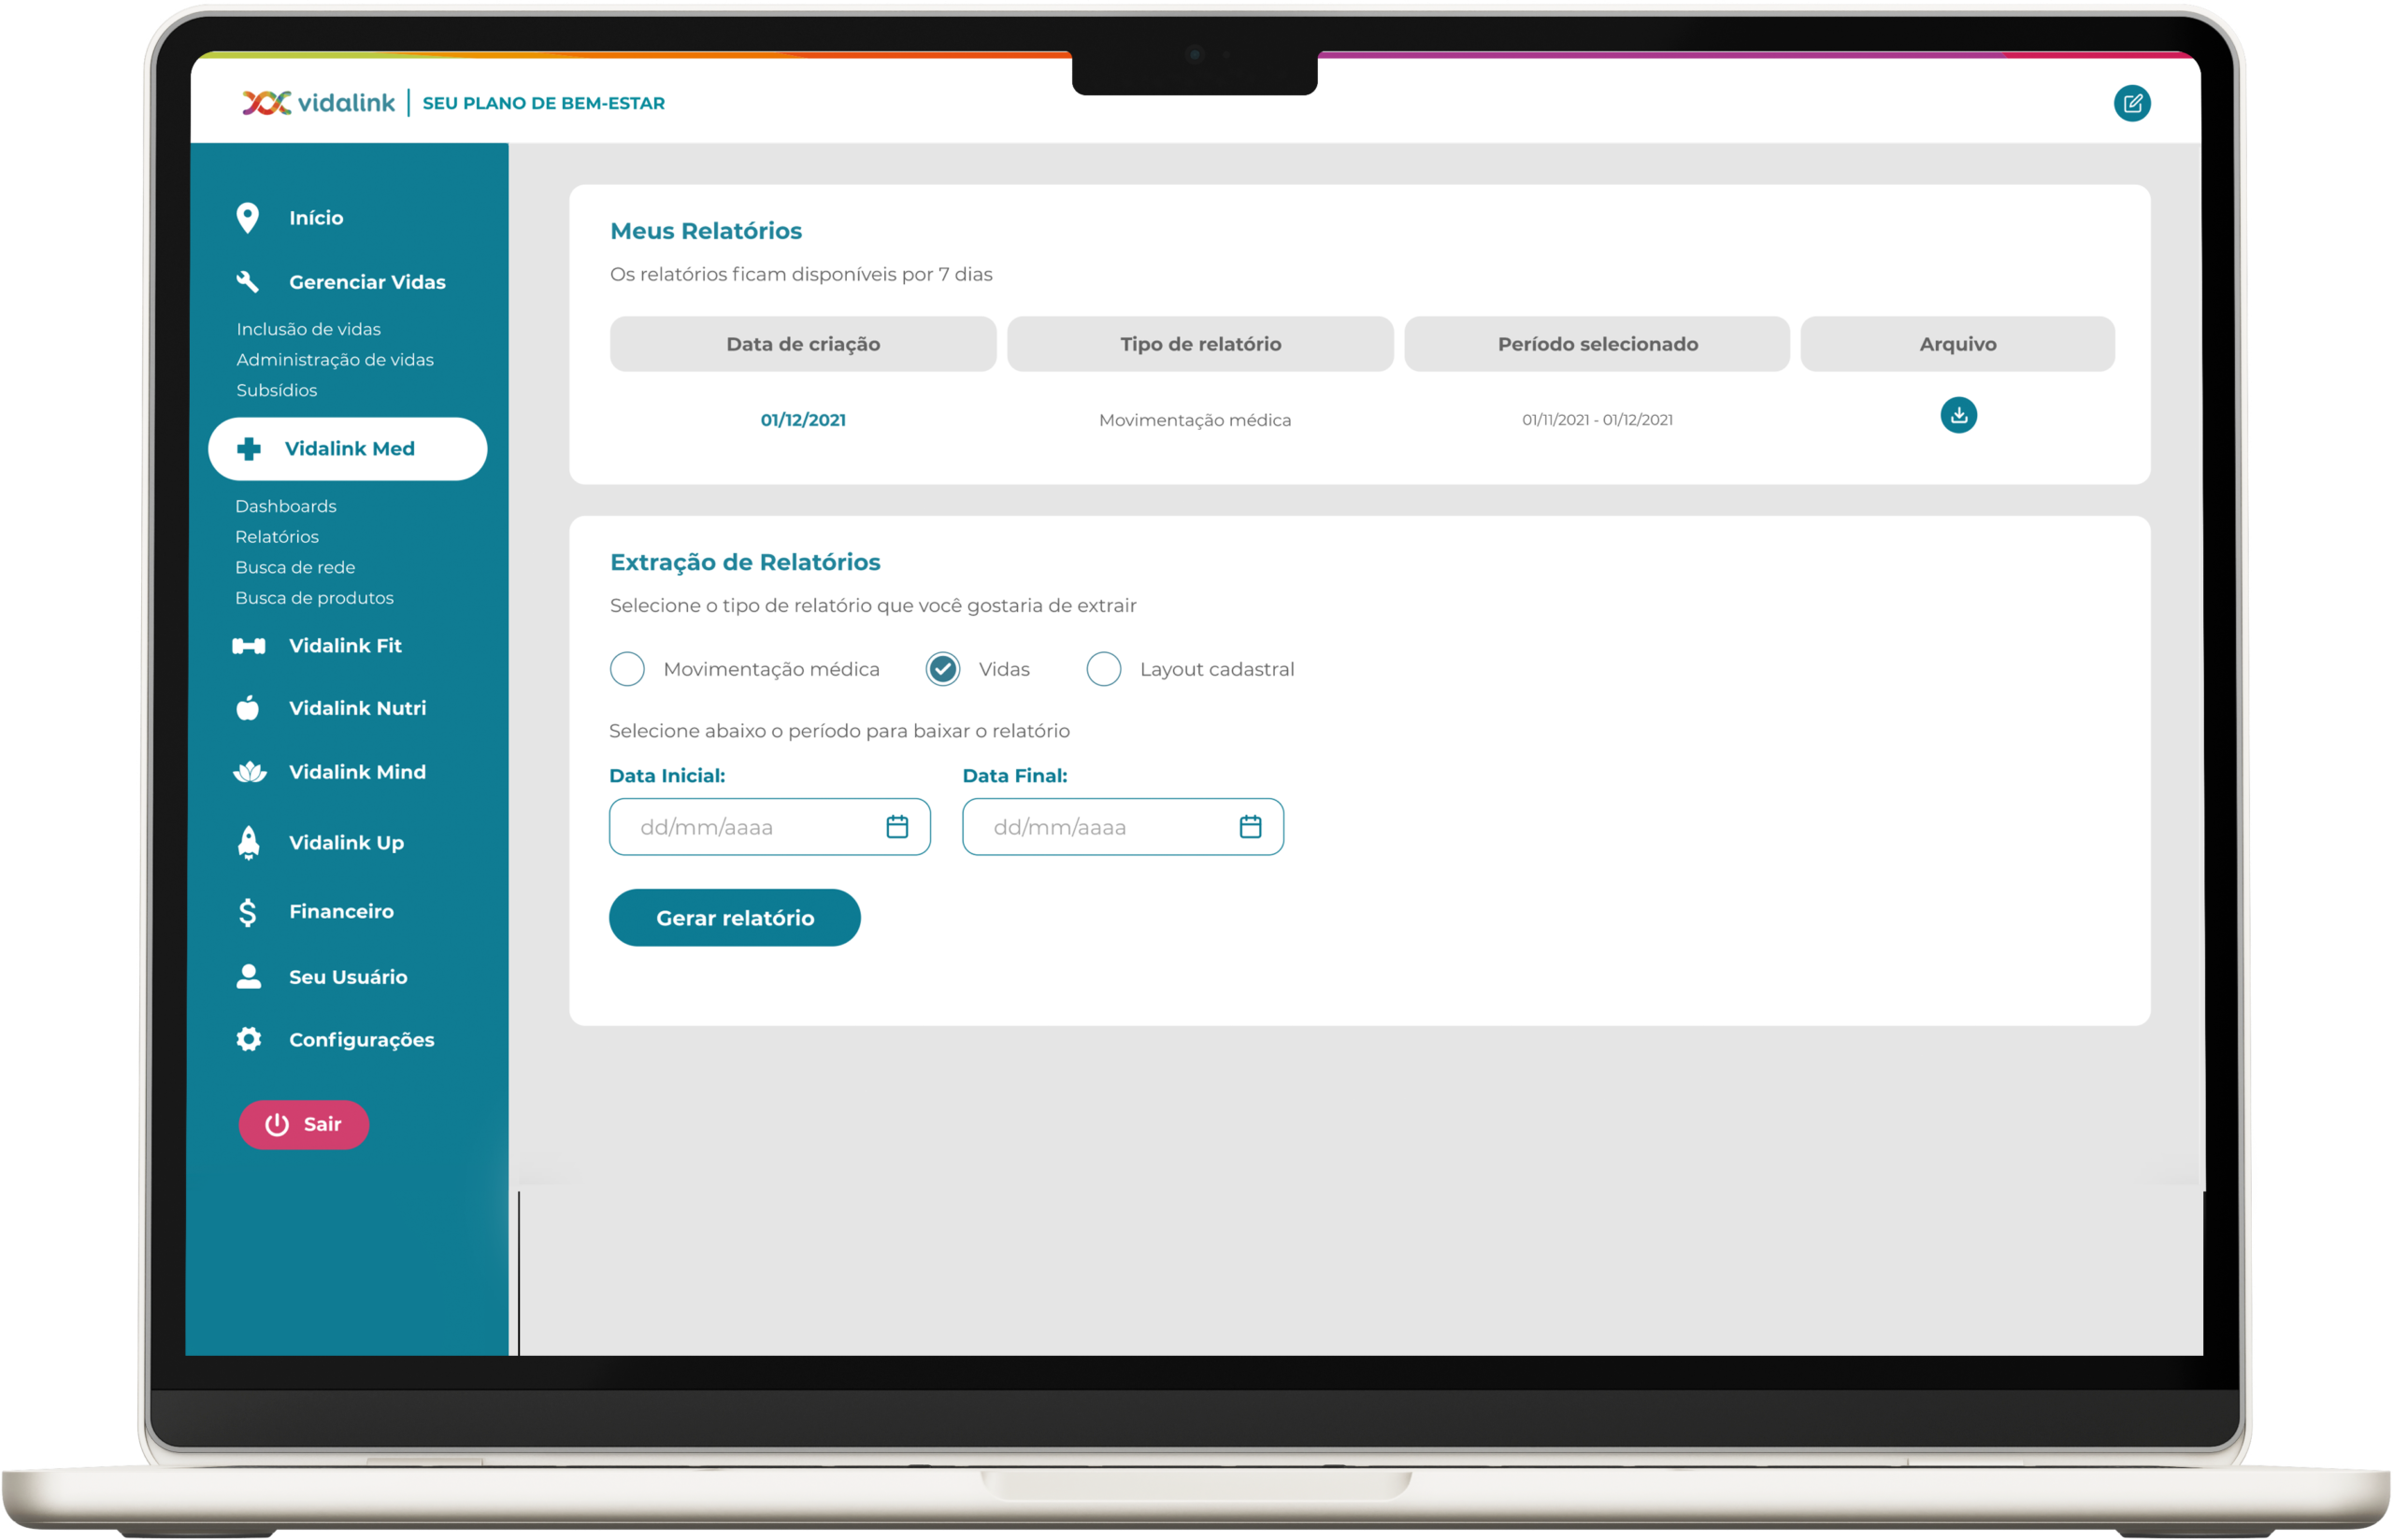The height and width of the screenshot is (1540, 2393).
Task: Focus the Data Final date field
Action: click(x=1122, y=827)
